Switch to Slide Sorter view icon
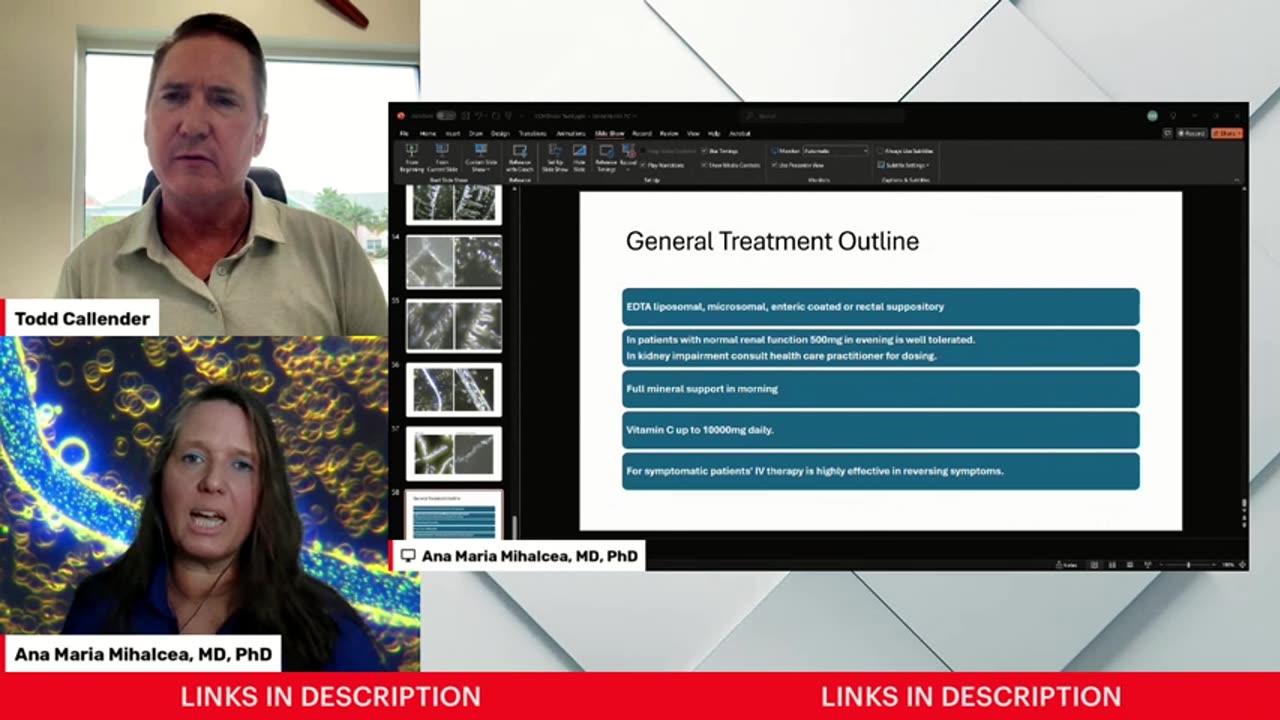Image resolution: width=1280 pixels, height=720 pixels. click(x=1112, y=565)
